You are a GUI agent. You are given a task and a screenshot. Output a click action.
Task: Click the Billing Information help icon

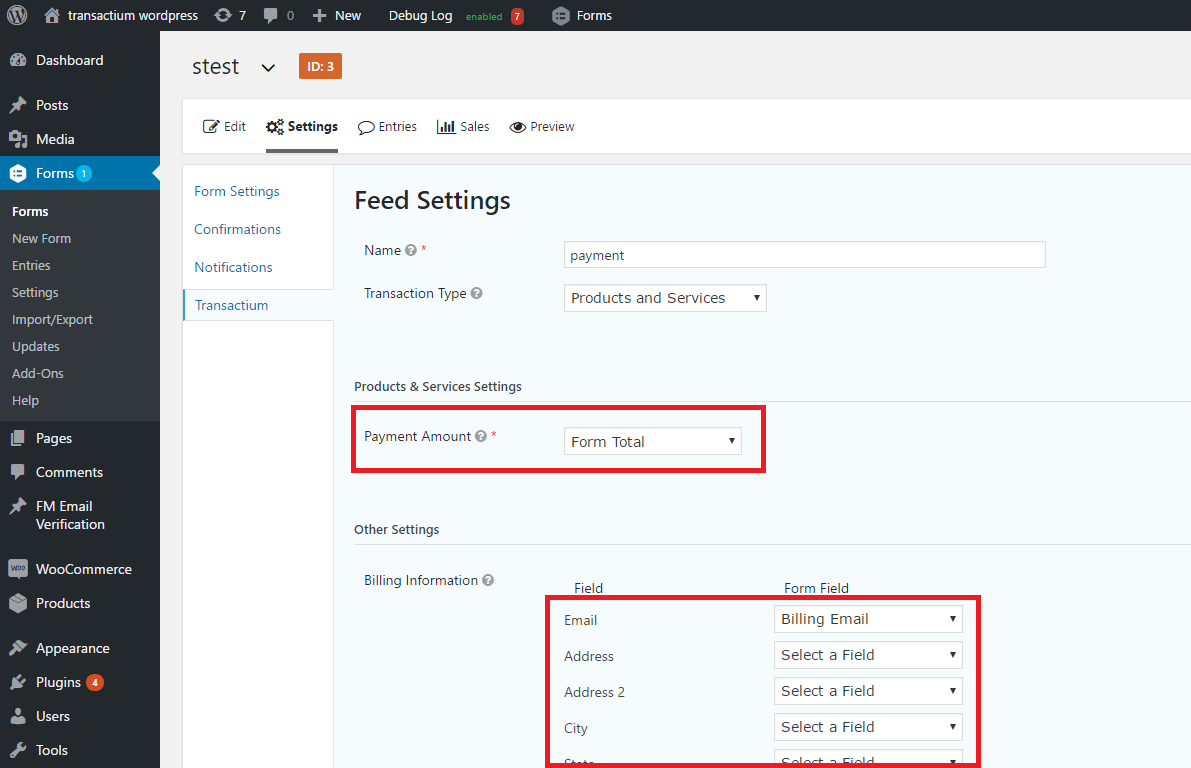pyautogui.click(x=488, y=581)
